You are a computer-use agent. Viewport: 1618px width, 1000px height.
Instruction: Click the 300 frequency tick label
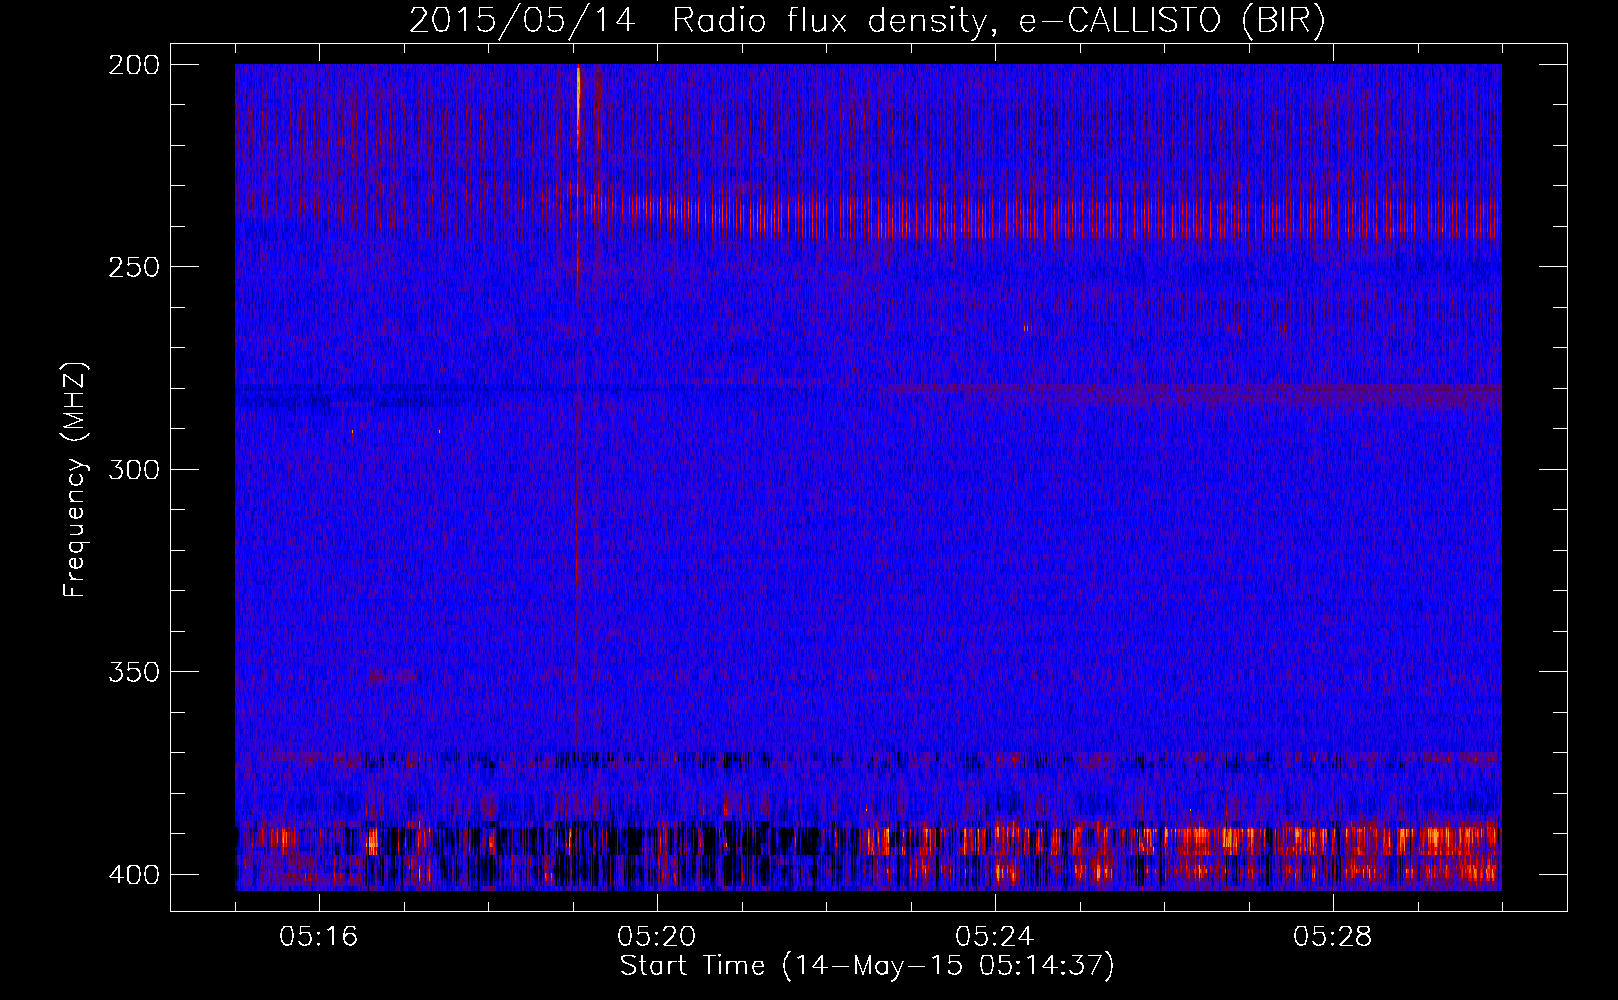tap(133, 470)
